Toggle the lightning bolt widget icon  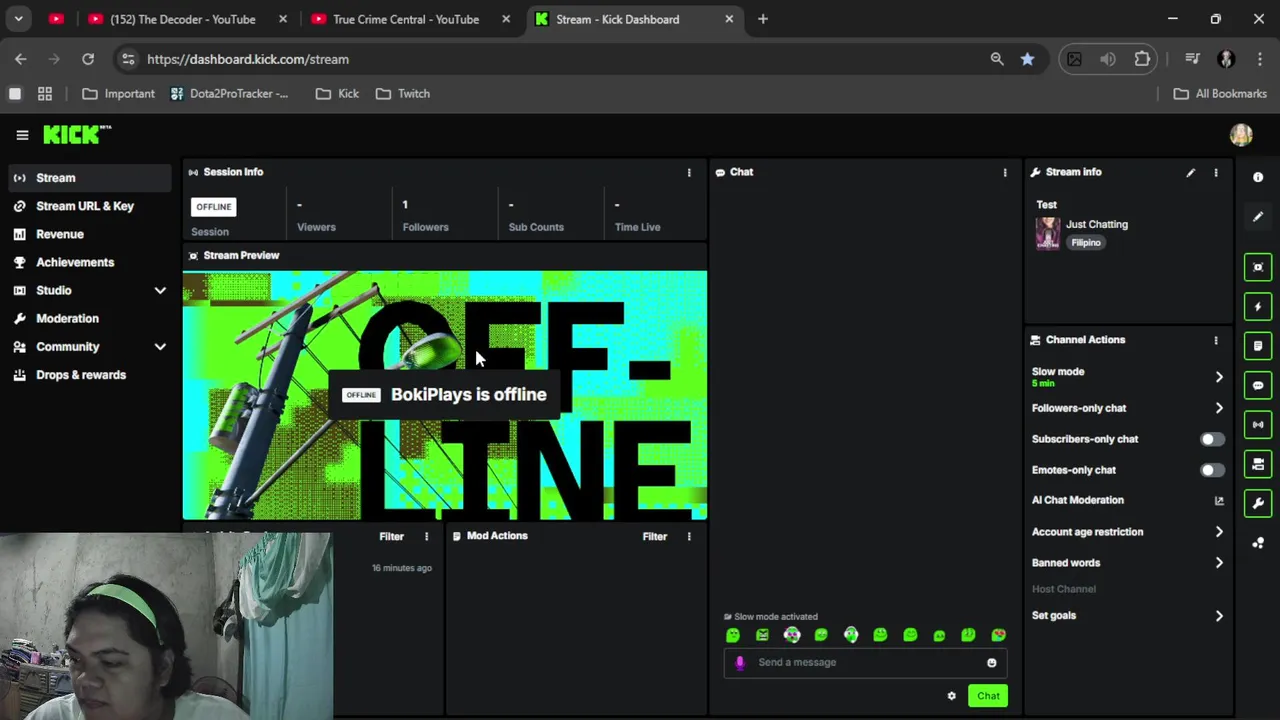(1258, 306)
